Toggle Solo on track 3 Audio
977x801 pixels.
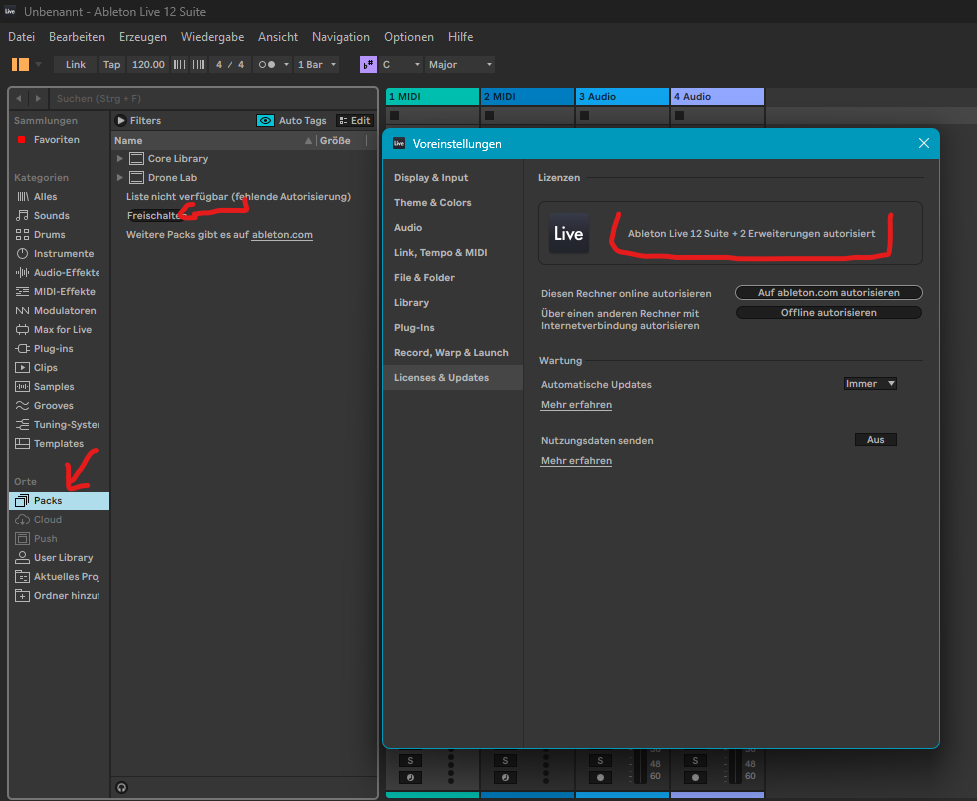tap(600, 761)
